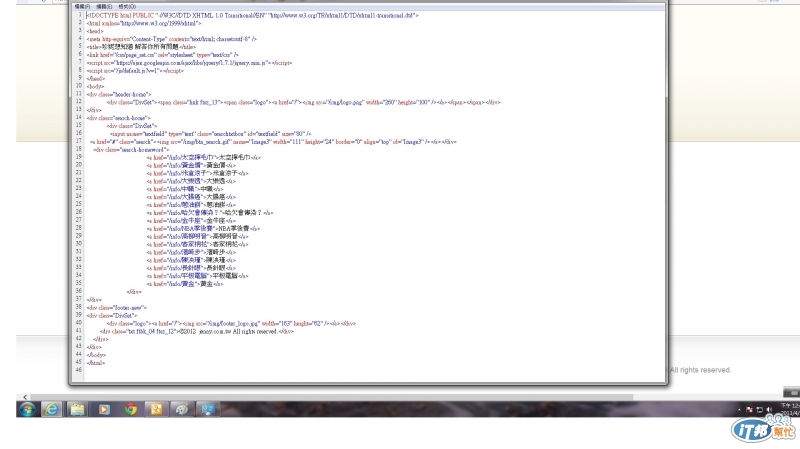Open the Windows Start menu orb
The image size is (800, 449).
27,409
